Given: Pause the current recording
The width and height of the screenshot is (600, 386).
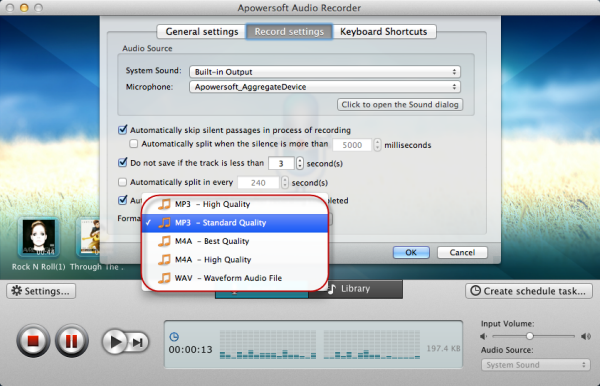Looking at the screenshot, I should pyautogui.click(x=72, y=340).
